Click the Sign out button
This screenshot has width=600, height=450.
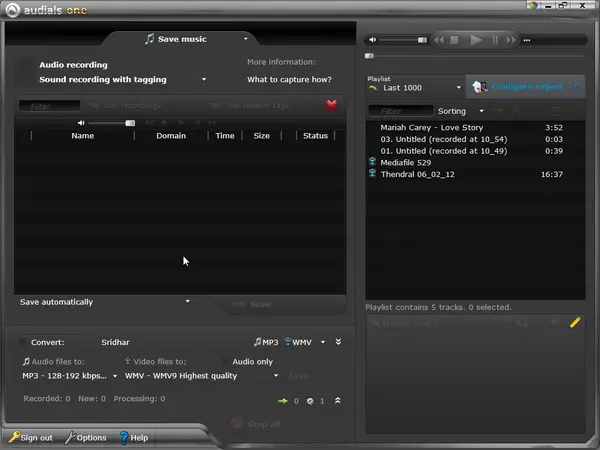(x=31, y=437)
